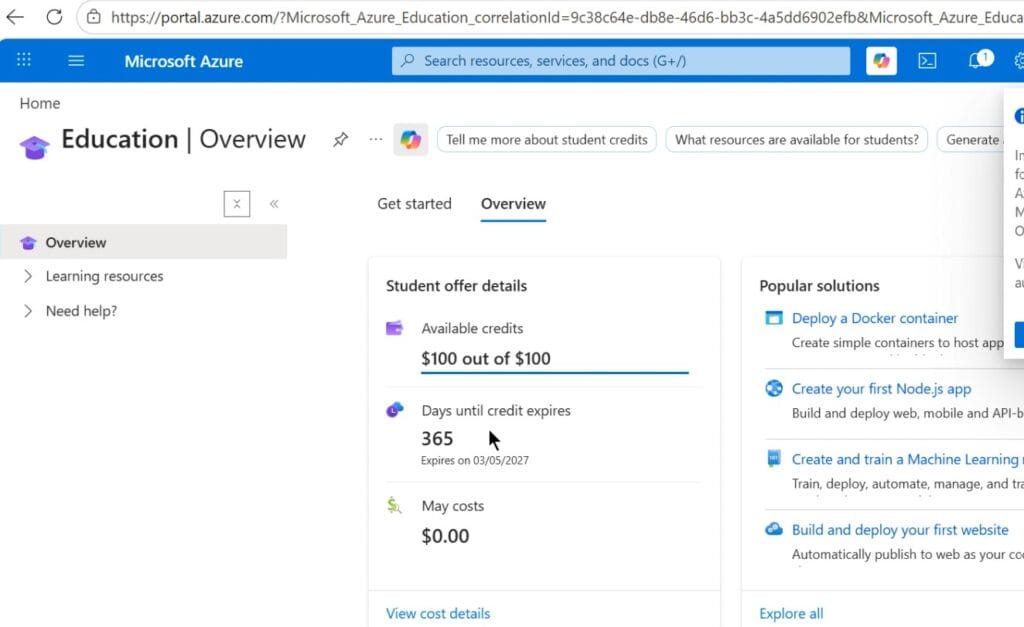Switch to the Get started tab

[x=414, y=204]
